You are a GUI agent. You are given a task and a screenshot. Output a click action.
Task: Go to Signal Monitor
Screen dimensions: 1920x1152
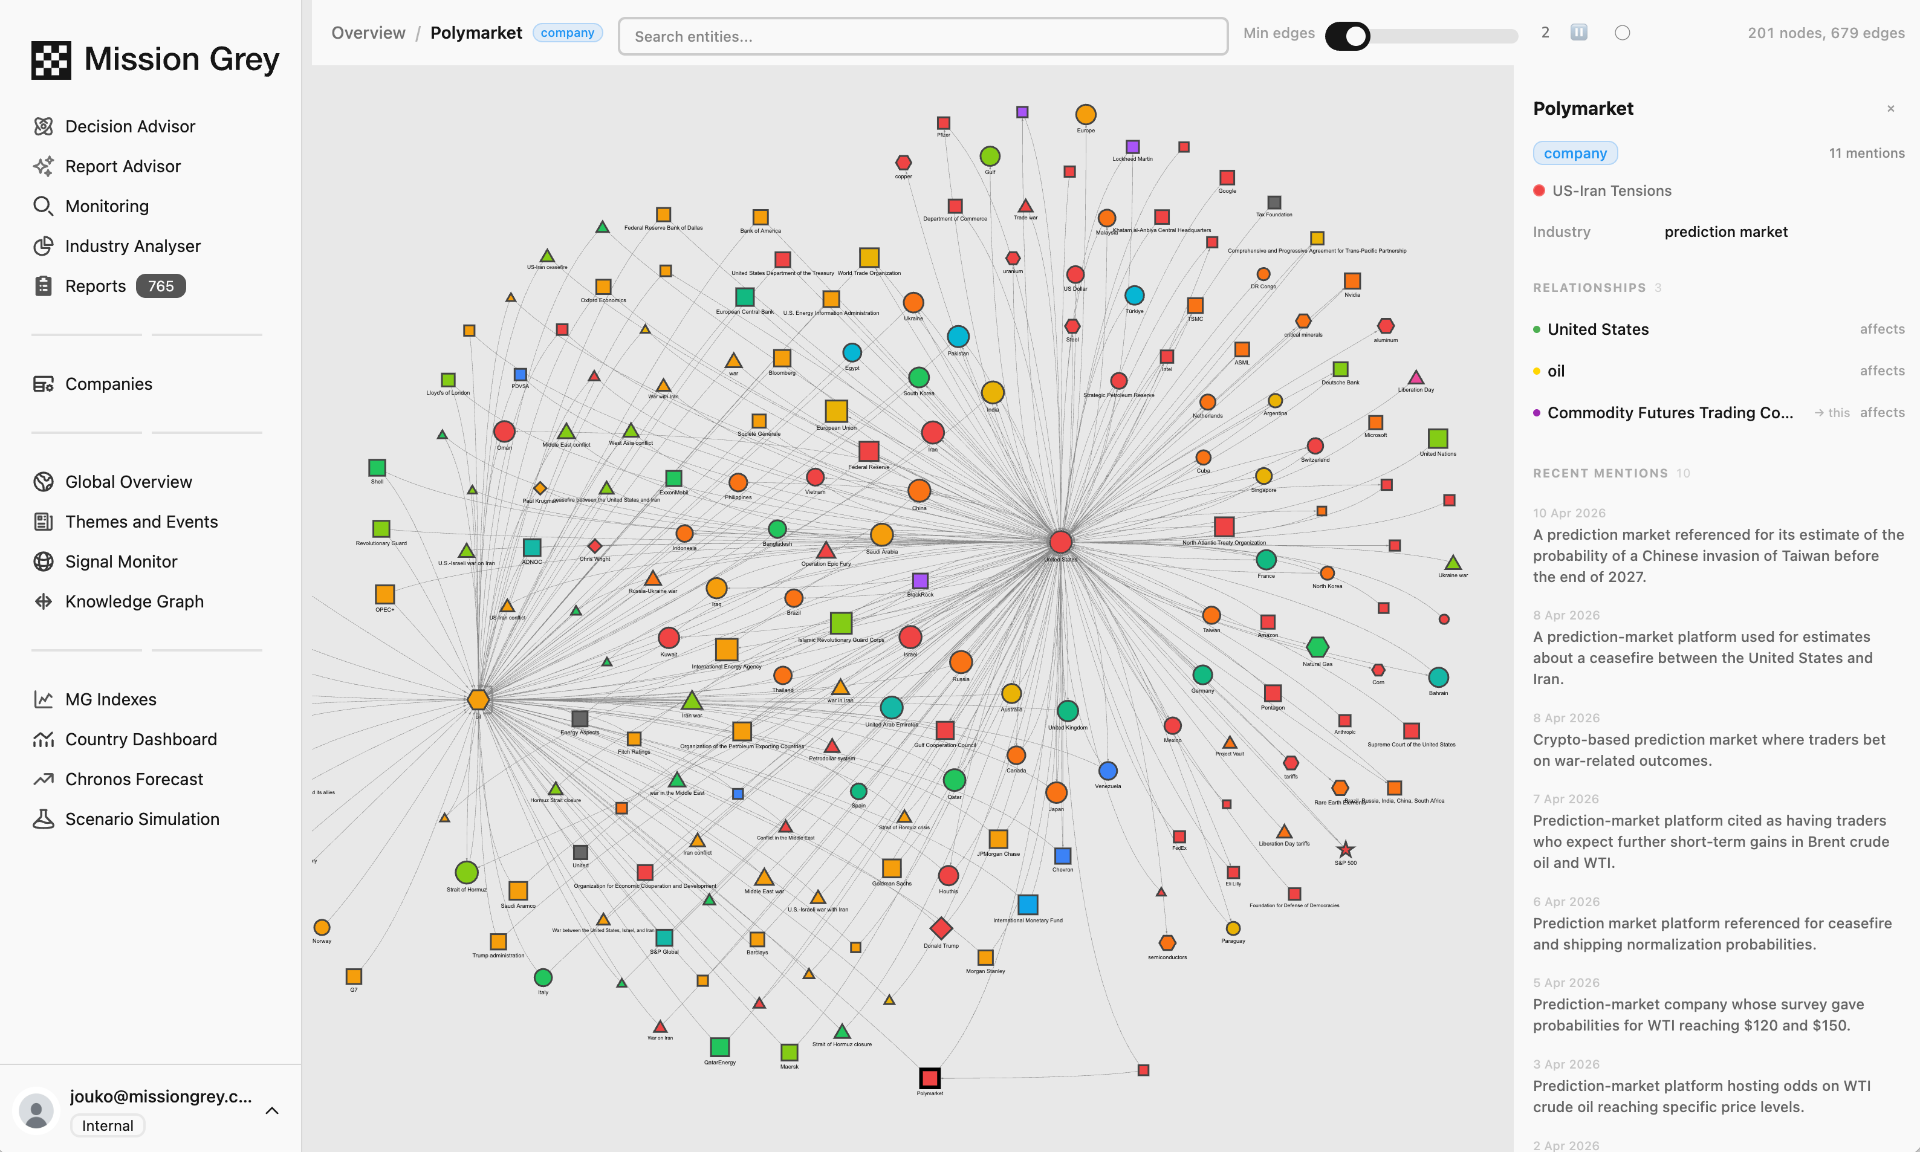coord(121,562)
